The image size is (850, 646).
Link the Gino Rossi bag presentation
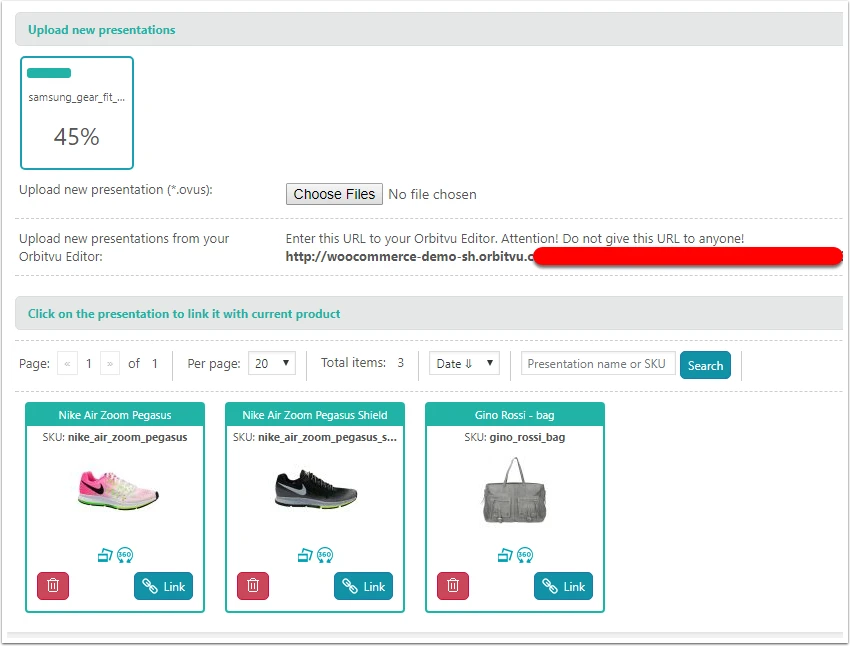564,586
